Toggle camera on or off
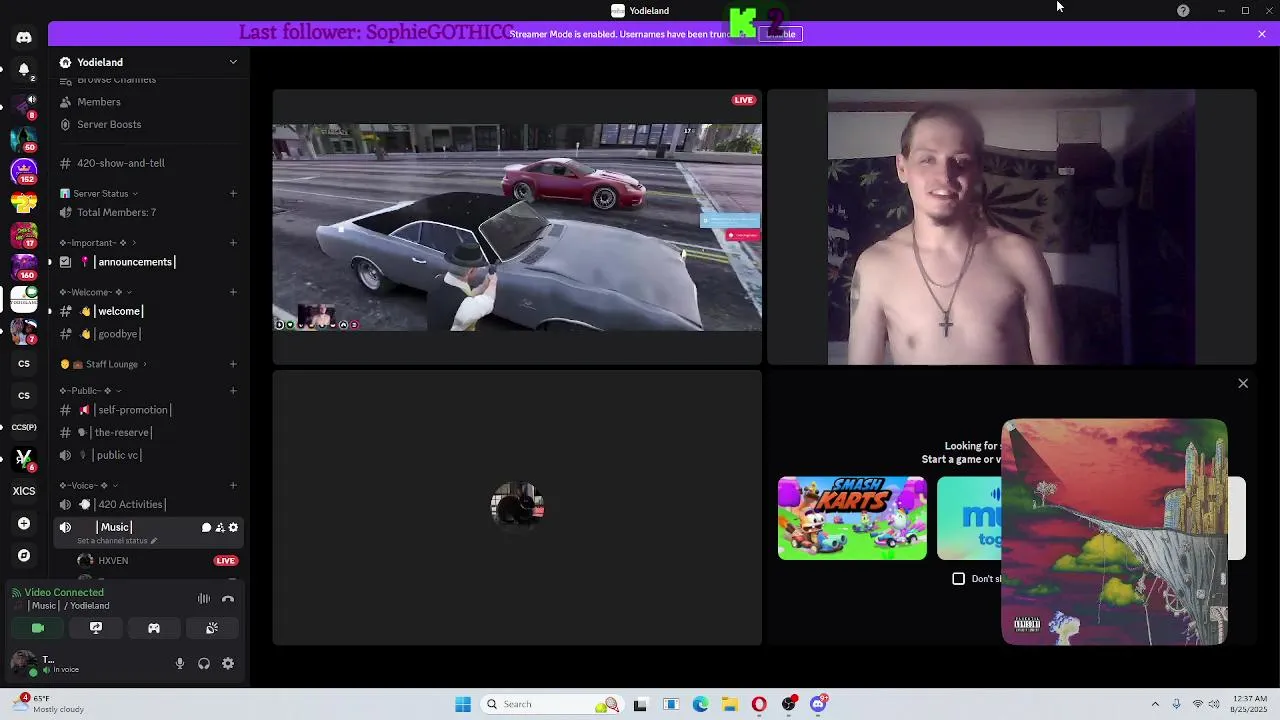This screenshot has width=1280, height=720. pos(38,628)
